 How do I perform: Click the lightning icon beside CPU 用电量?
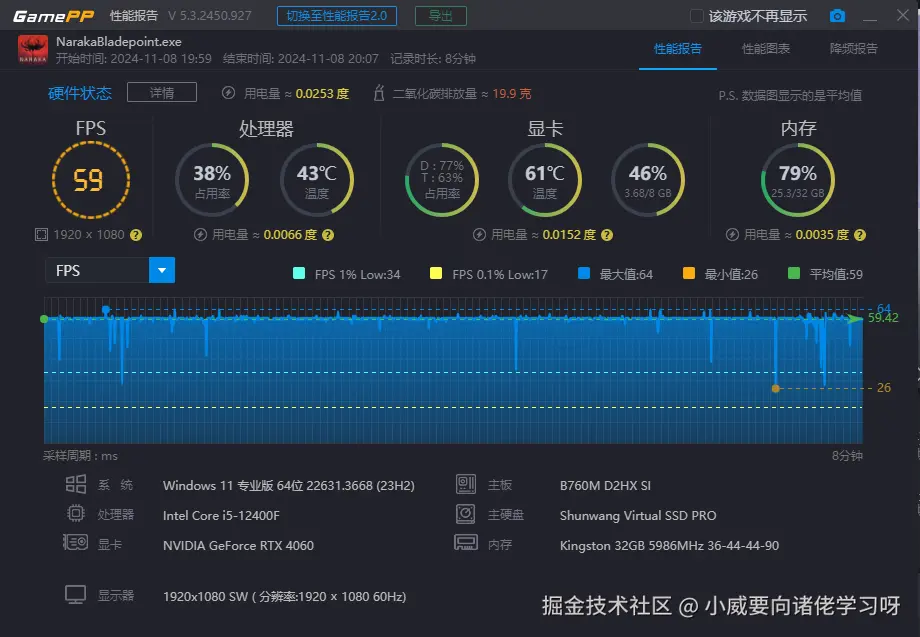click(201, 235)
